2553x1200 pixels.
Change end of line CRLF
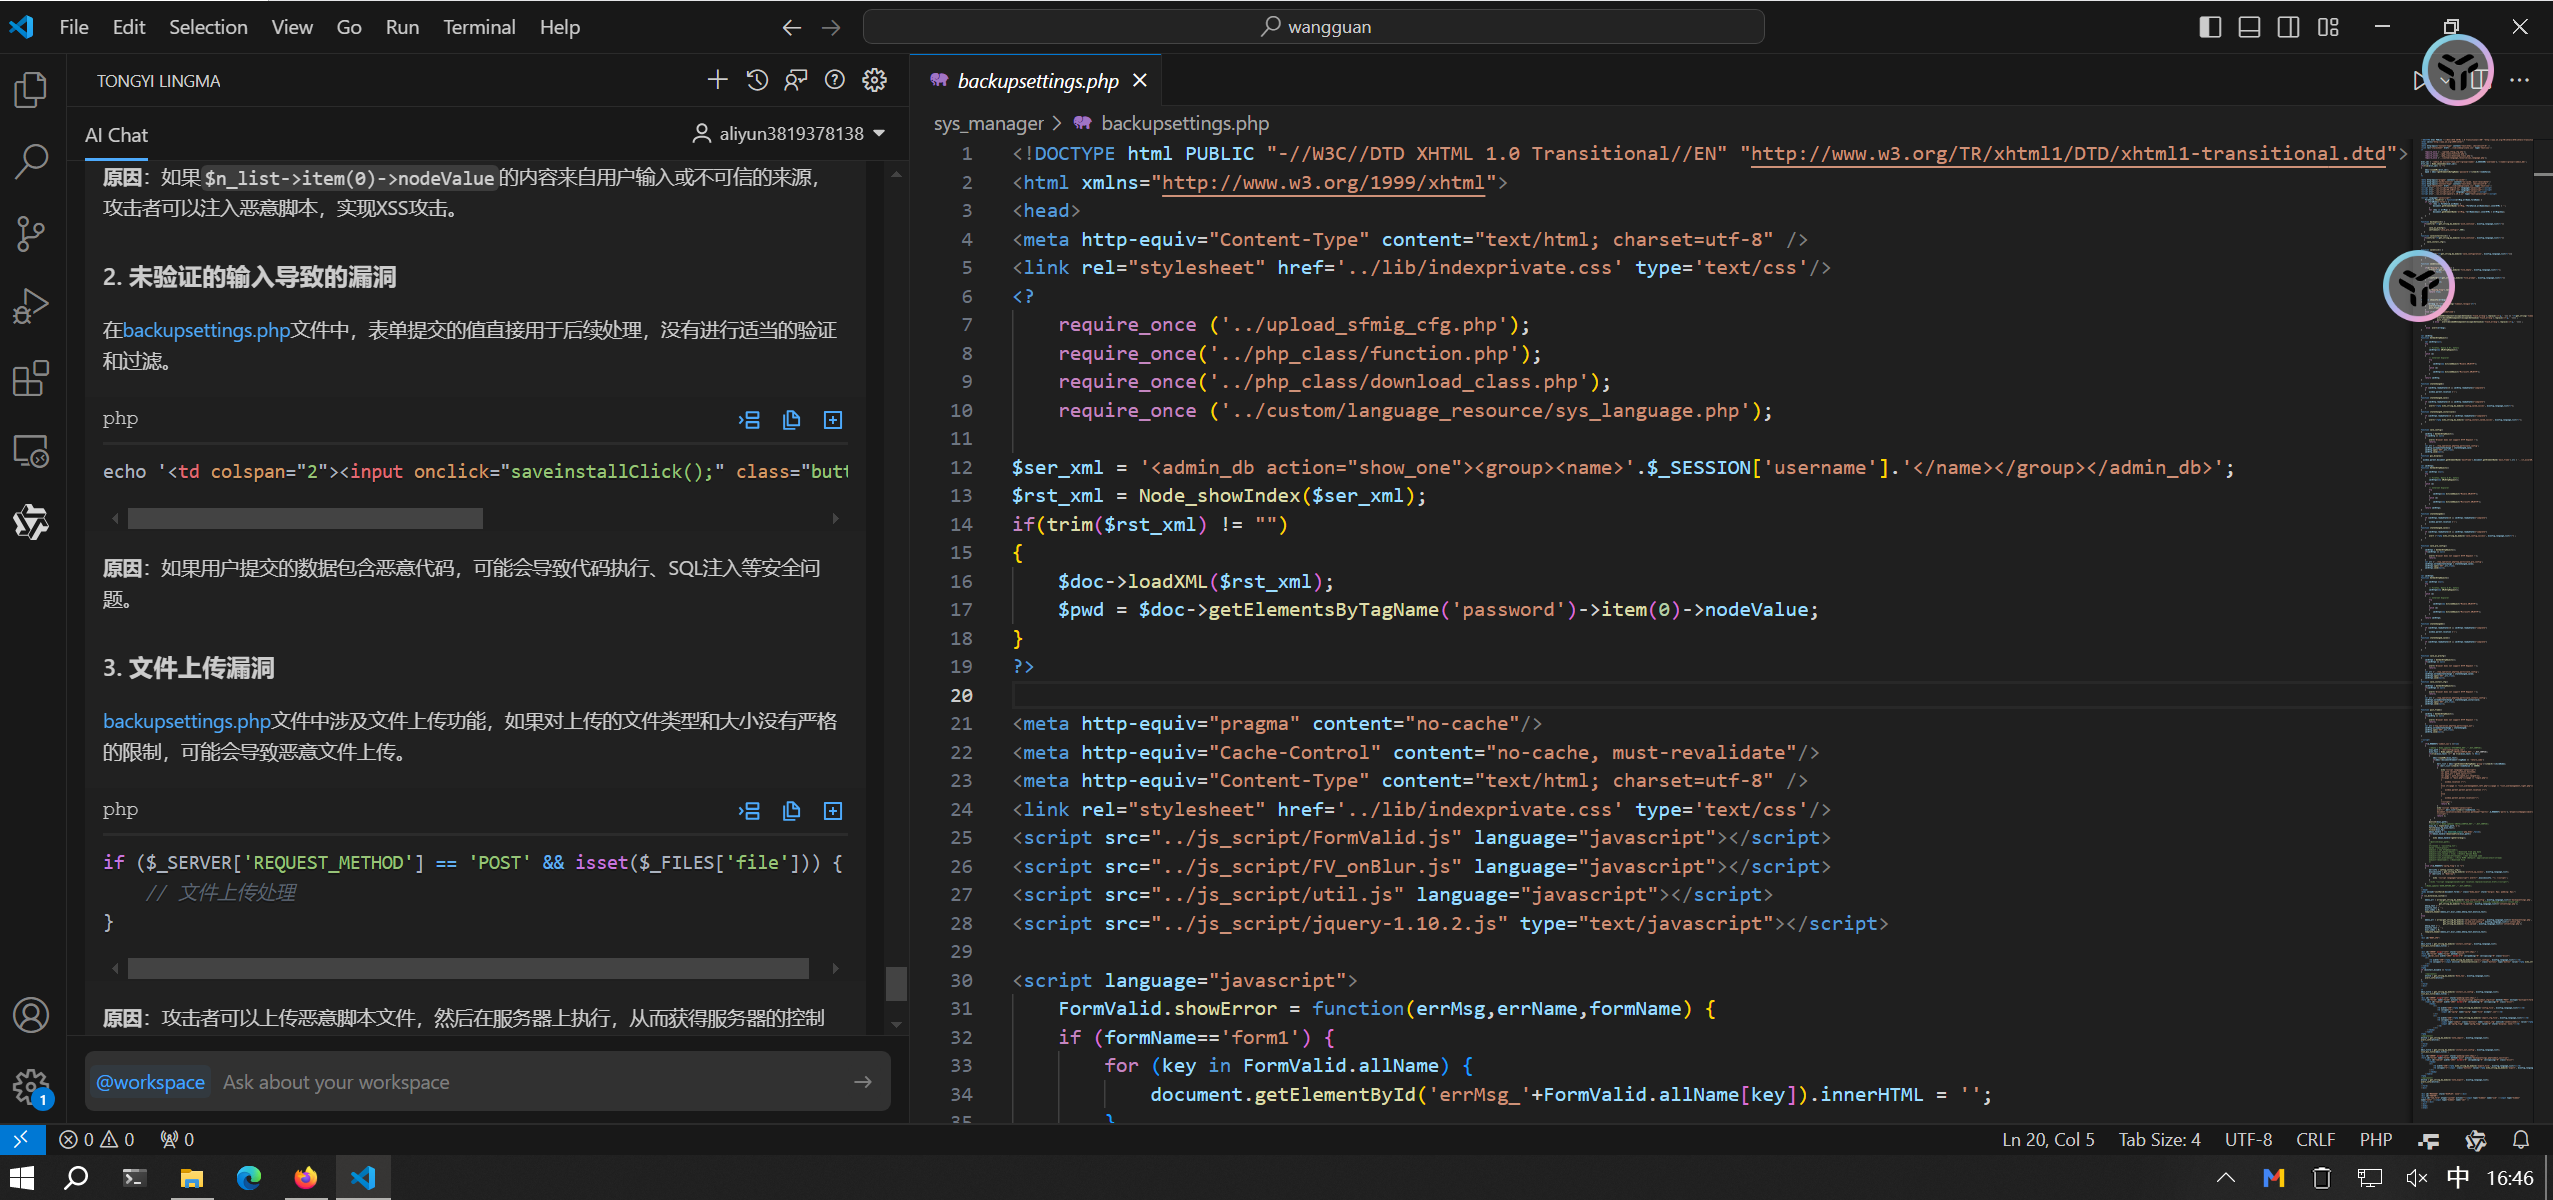pyautogui.click(x=2315, y=1139)
